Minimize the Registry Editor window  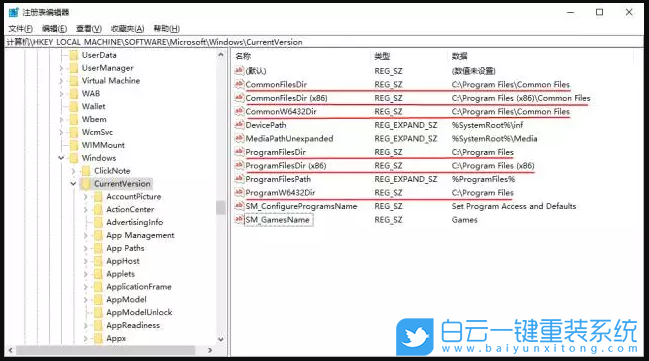570,12
